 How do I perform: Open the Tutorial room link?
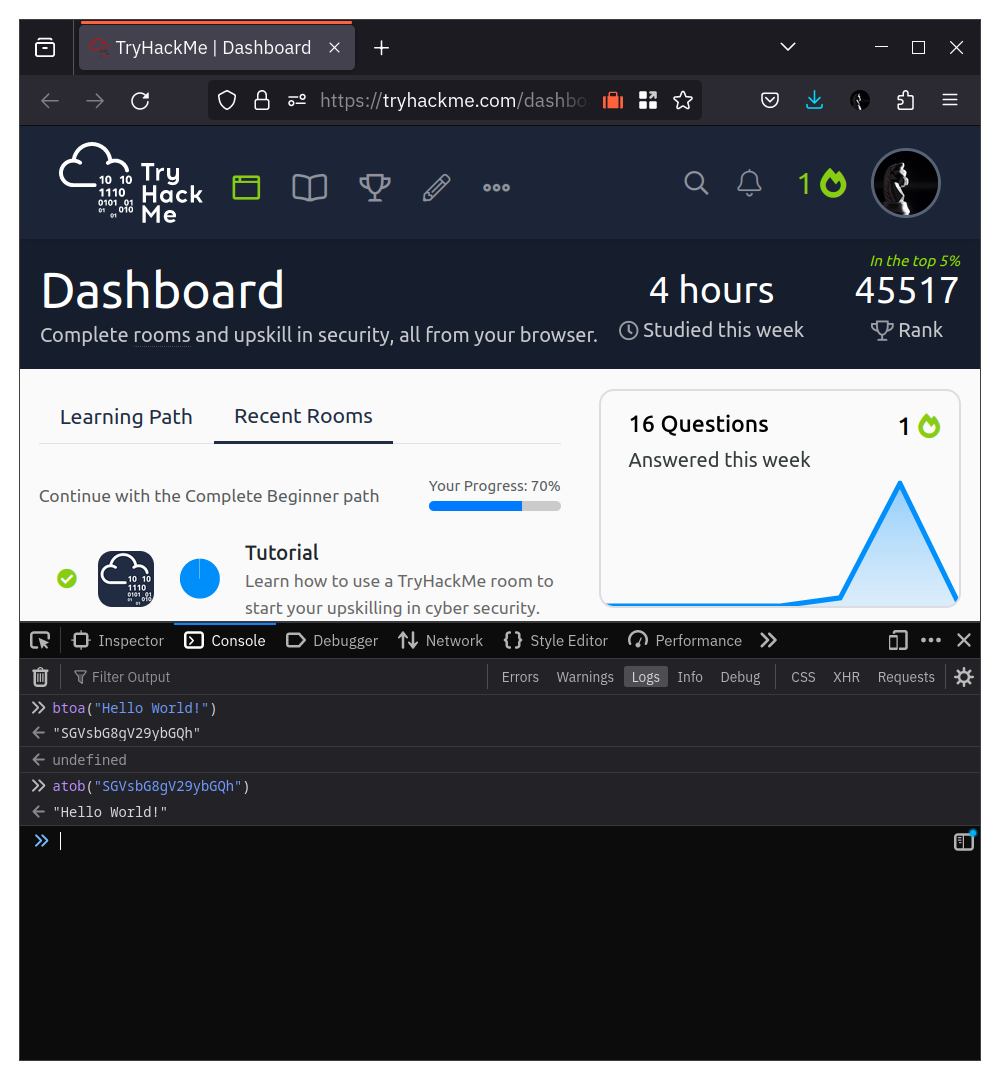click(282, 553)
